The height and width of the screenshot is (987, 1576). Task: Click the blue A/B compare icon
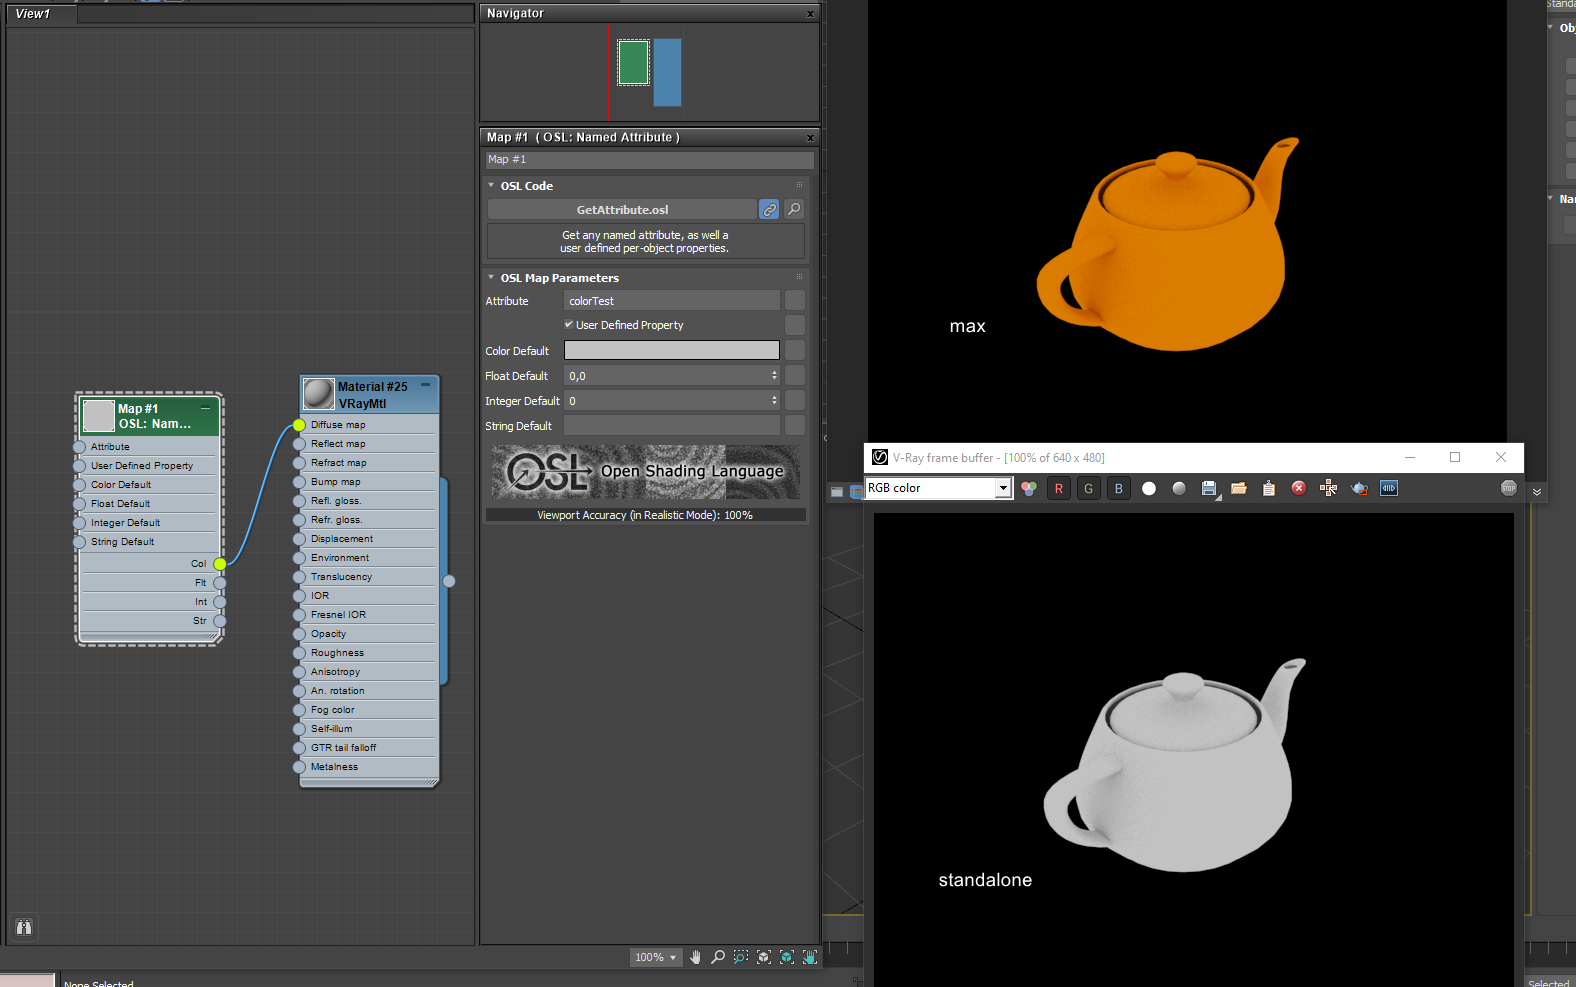1389,488
